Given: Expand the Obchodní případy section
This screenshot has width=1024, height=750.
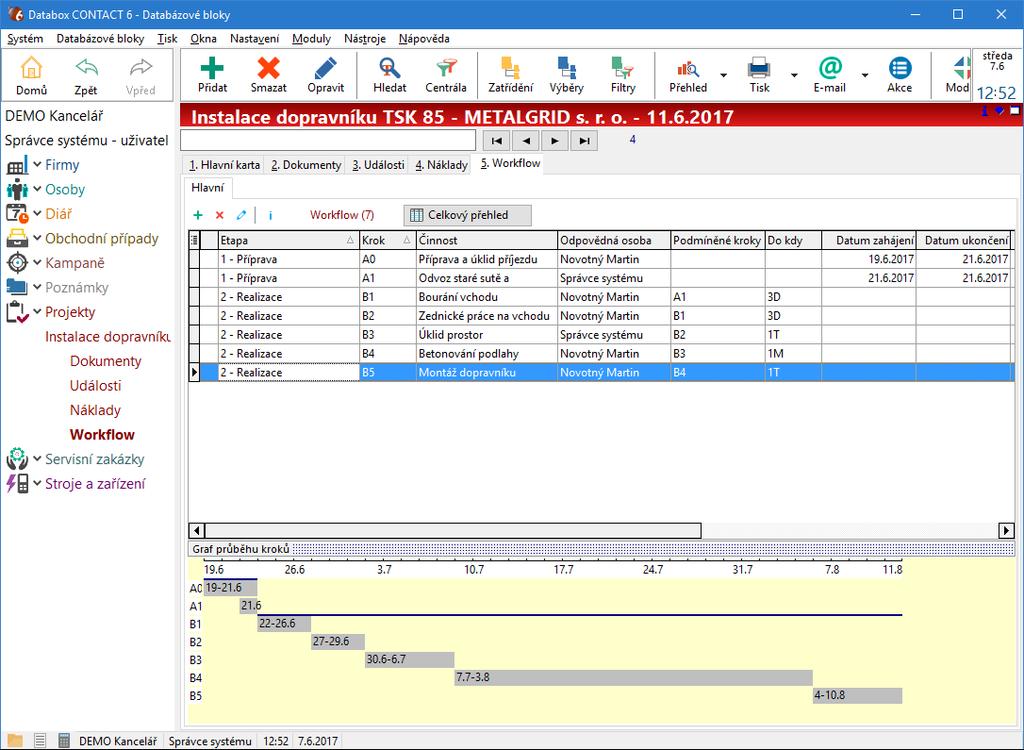Looking at the screenshot, I should [37, 238].
